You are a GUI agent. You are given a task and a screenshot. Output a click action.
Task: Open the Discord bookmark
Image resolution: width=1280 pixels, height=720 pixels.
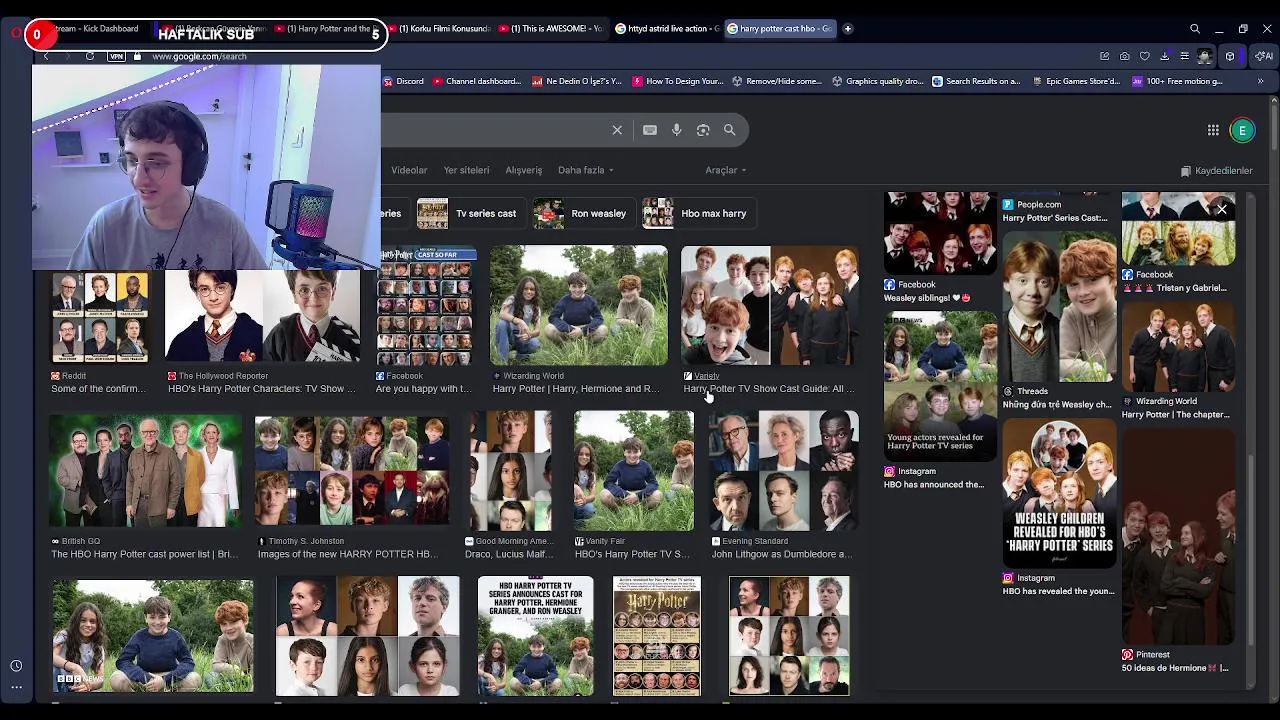point(404,81)
